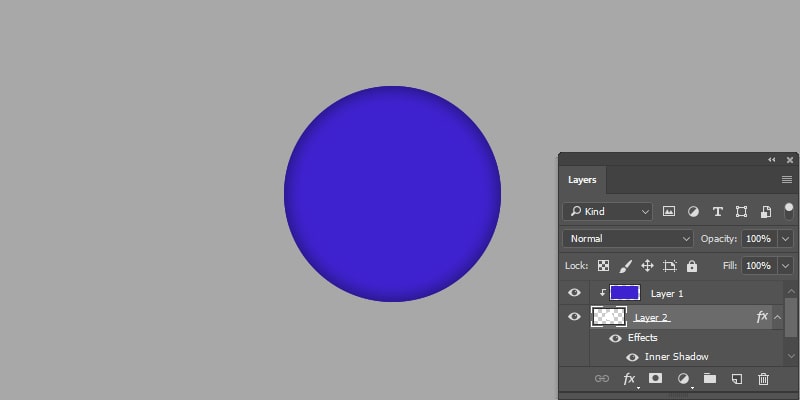The width and height of the screenshot is (800, 400).
Task: Lock all layer attributes
Action: pos(692,266)
